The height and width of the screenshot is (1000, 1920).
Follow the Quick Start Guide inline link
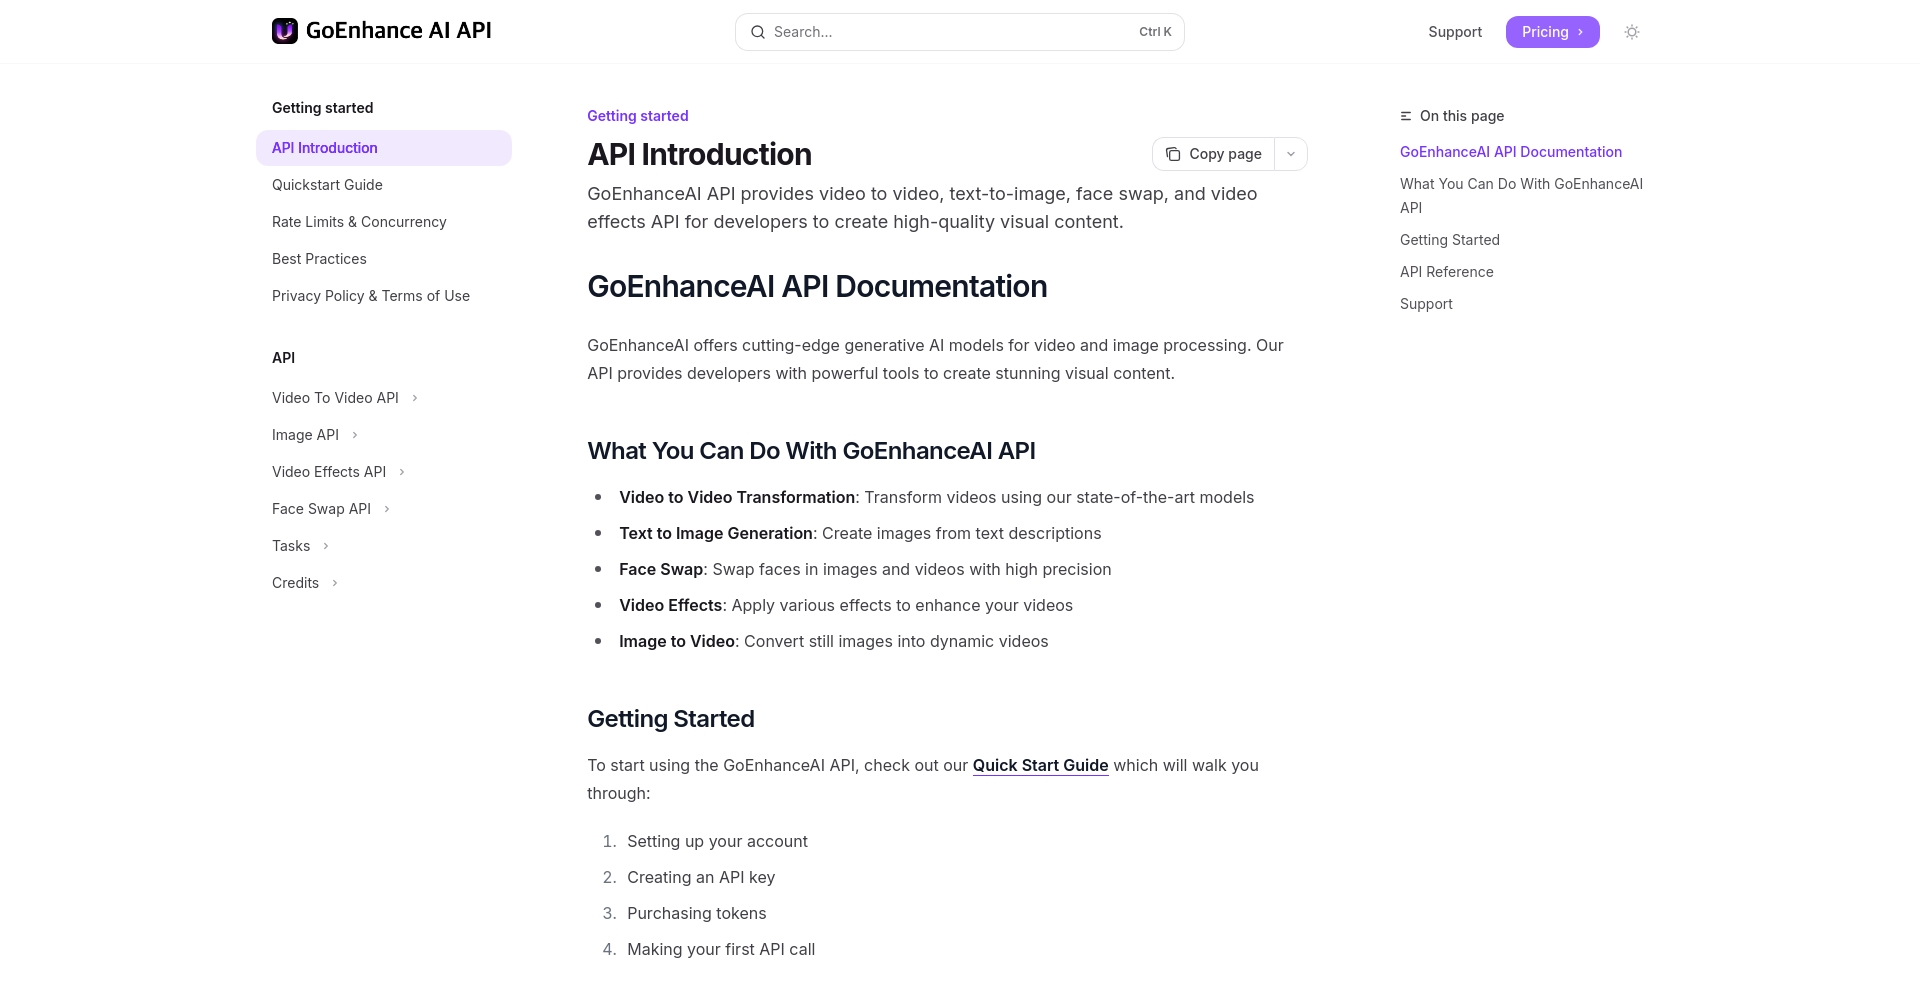pyautogui.click(x=1040, y=765)
